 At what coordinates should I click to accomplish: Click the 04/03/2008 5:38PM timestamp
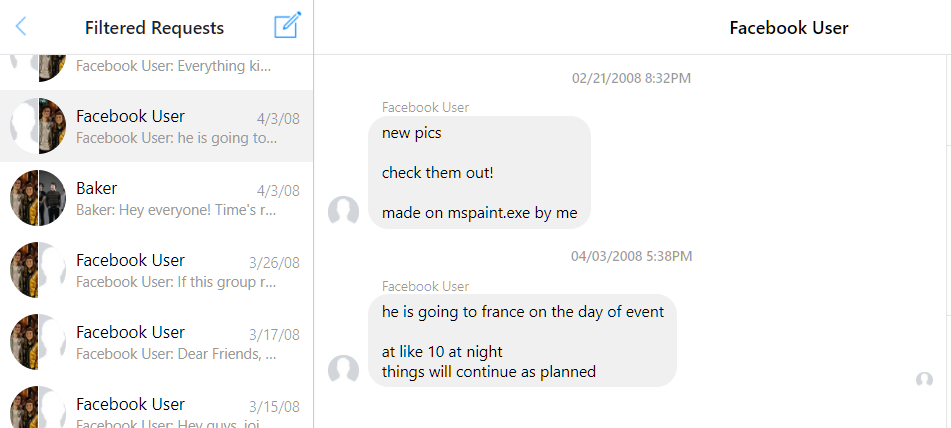tap(631, 256)
